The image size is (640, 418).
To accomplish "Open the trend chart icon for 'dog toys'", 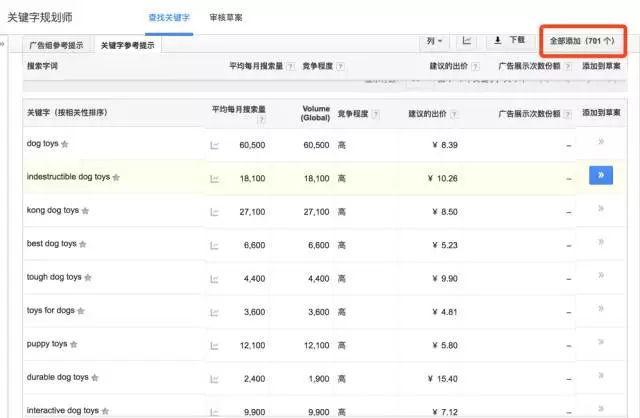I will 214,145.
